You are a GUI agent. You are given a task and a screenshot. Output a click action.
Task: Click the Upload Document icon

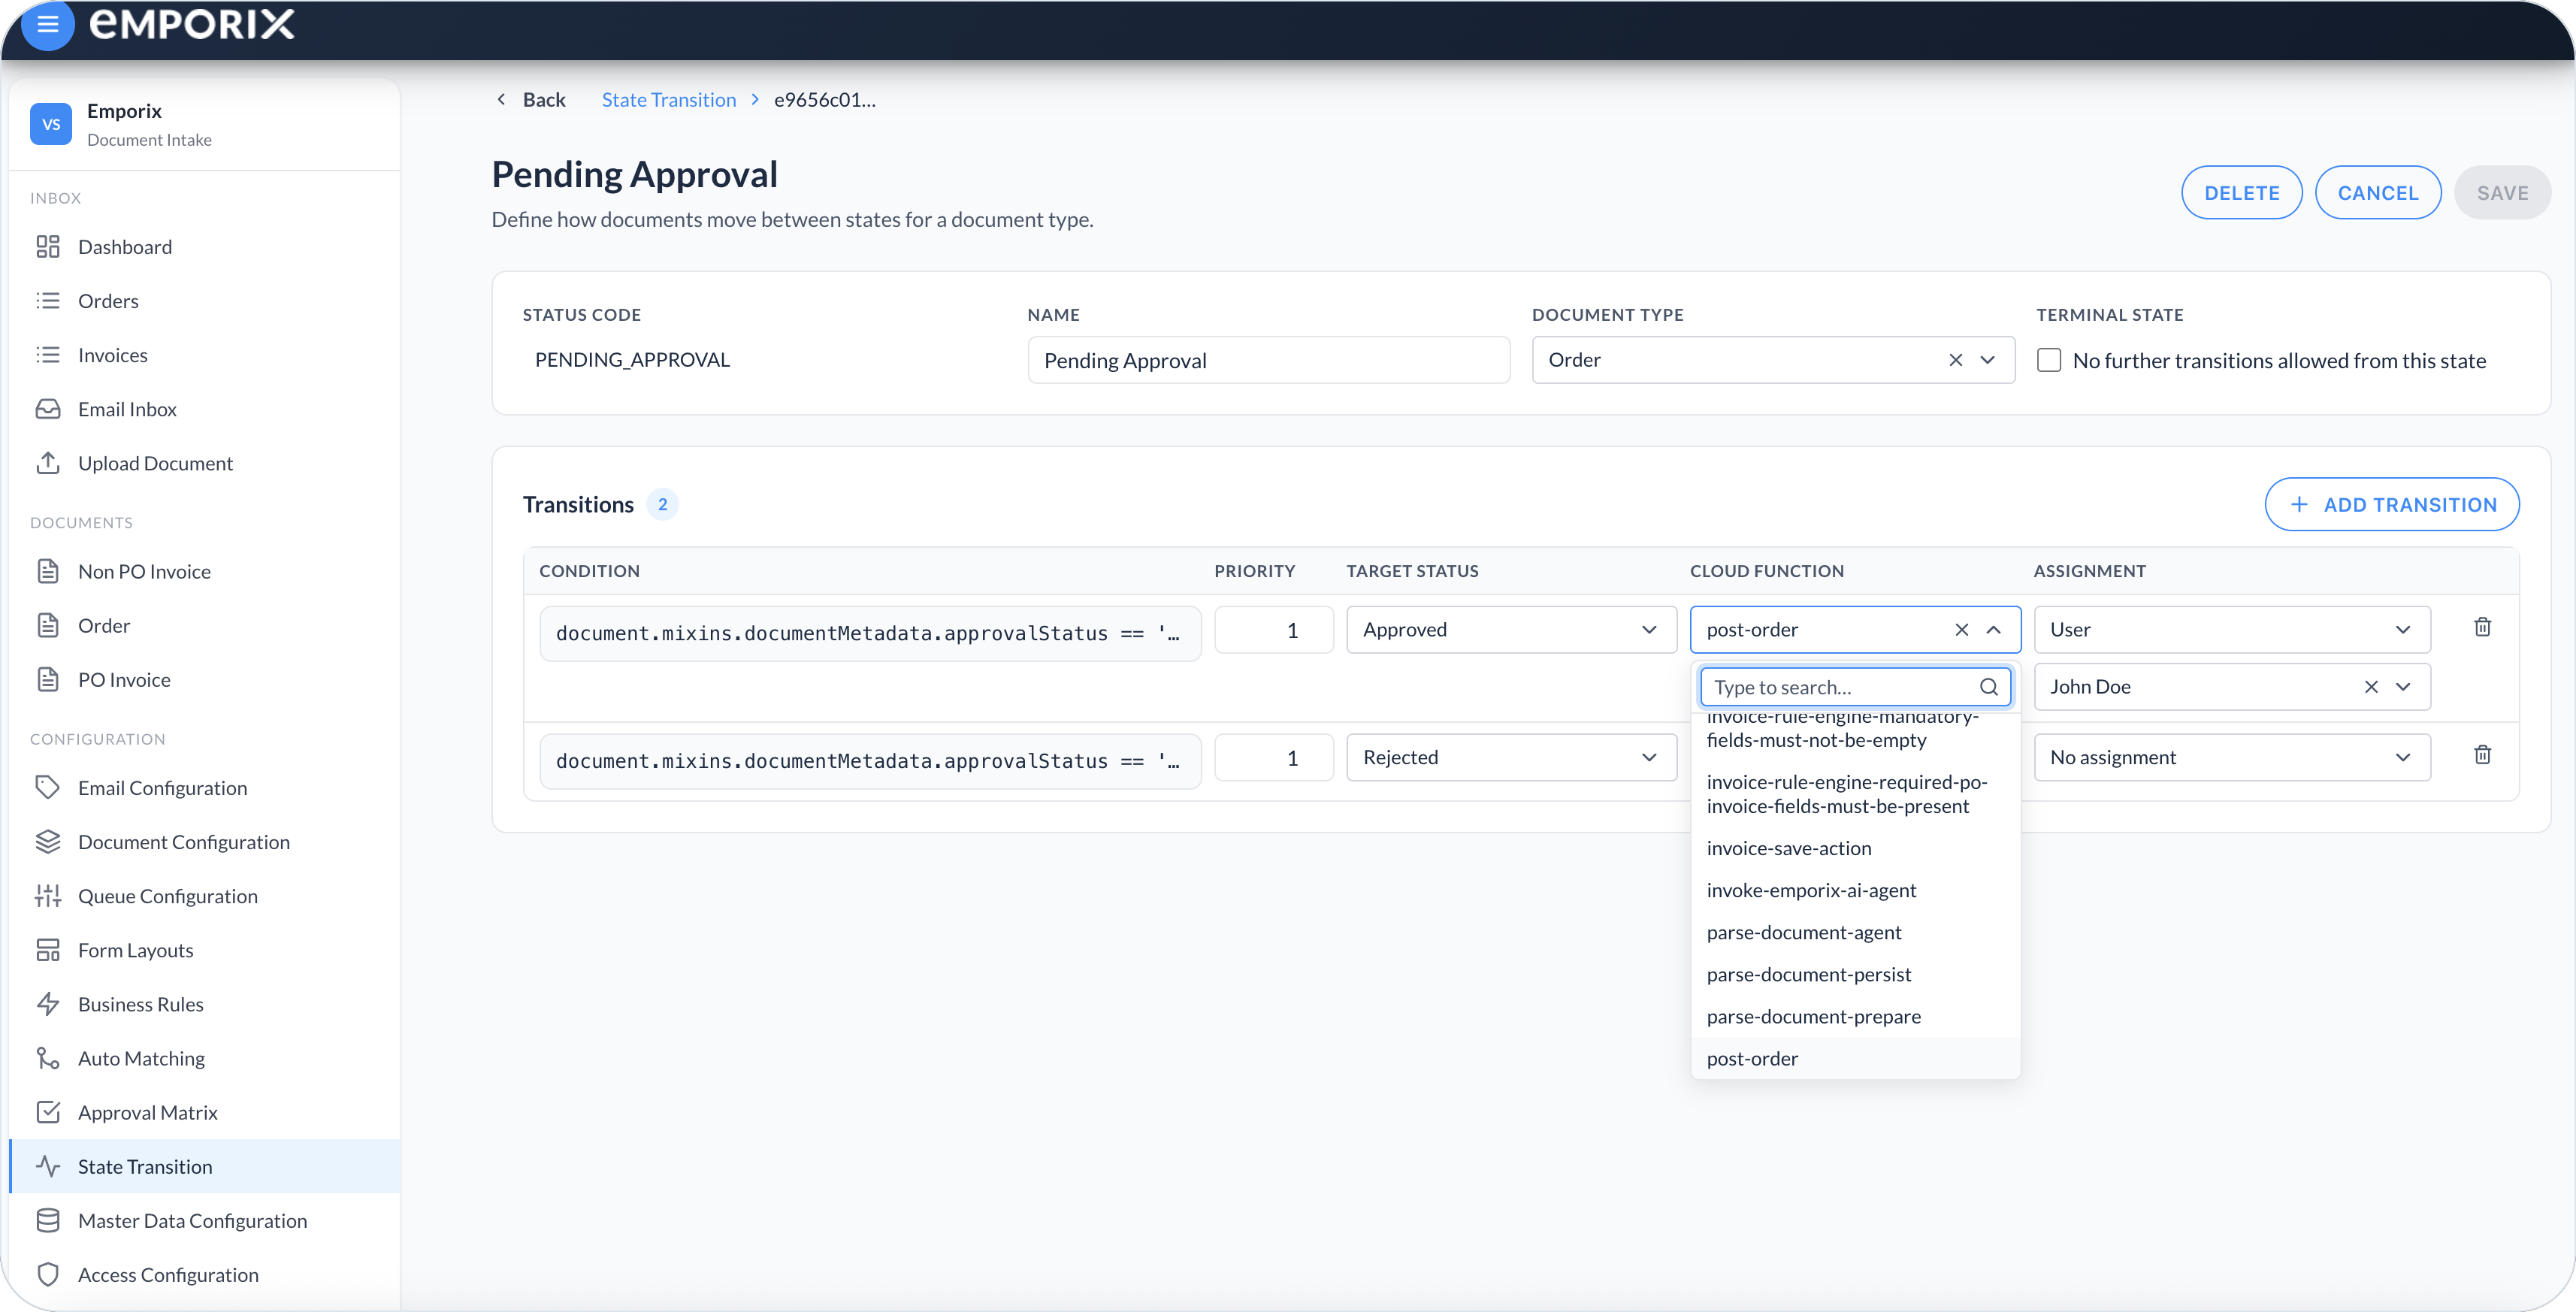pos(47,463)
